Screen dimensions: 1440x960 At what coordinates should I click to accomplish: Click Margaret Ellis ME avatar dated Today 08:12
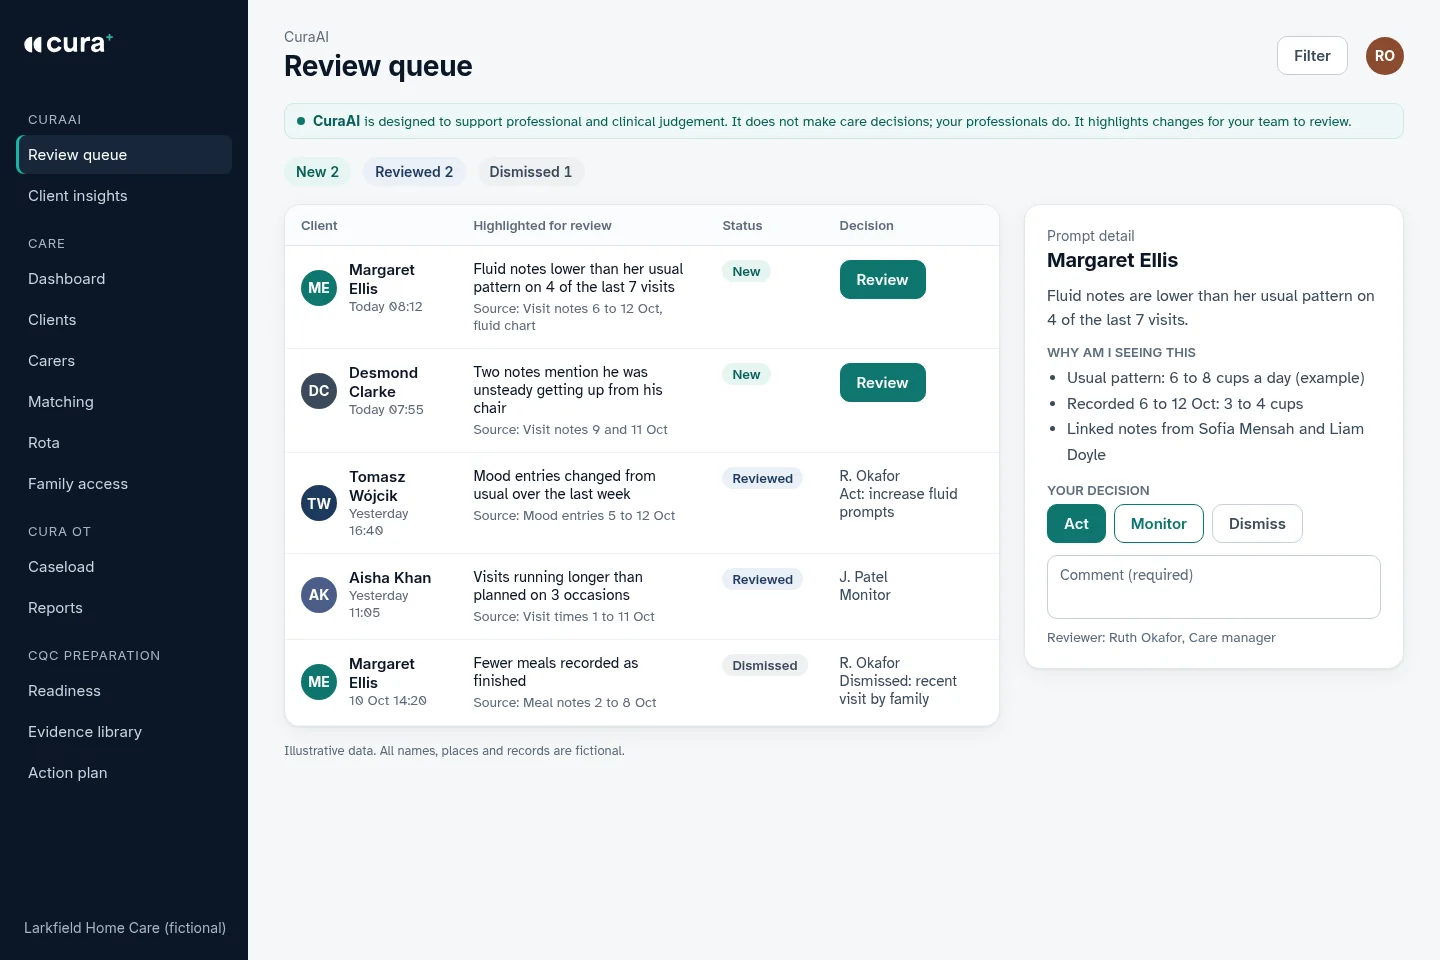click(x=319, y=288)
